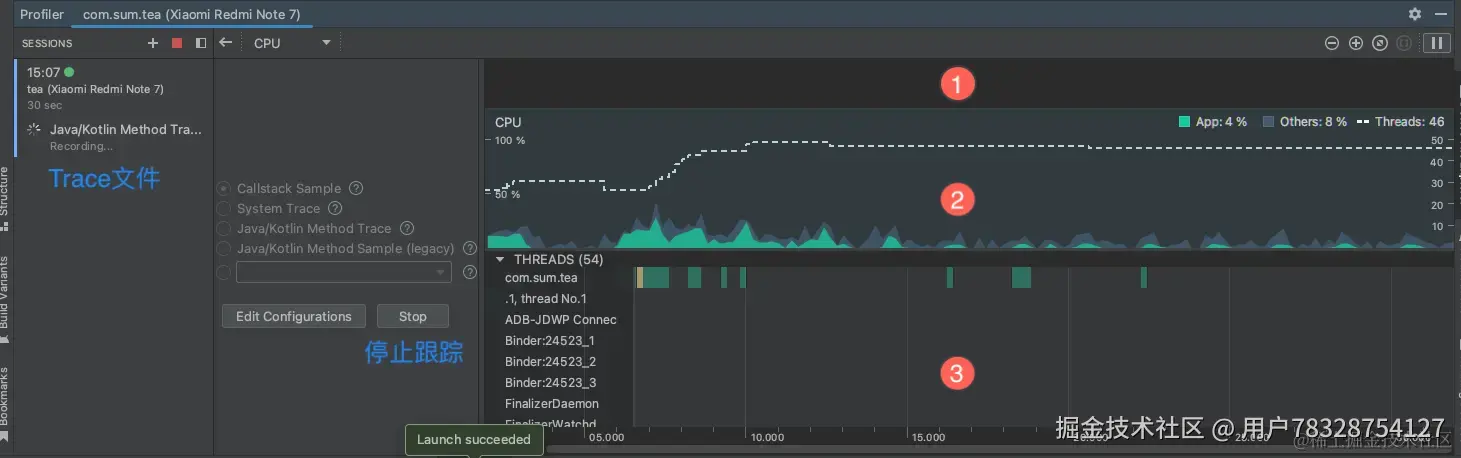Click the 'Others: 8 %' legend text
Viewport: 1461px width, 458px height.
point(1313,122)
